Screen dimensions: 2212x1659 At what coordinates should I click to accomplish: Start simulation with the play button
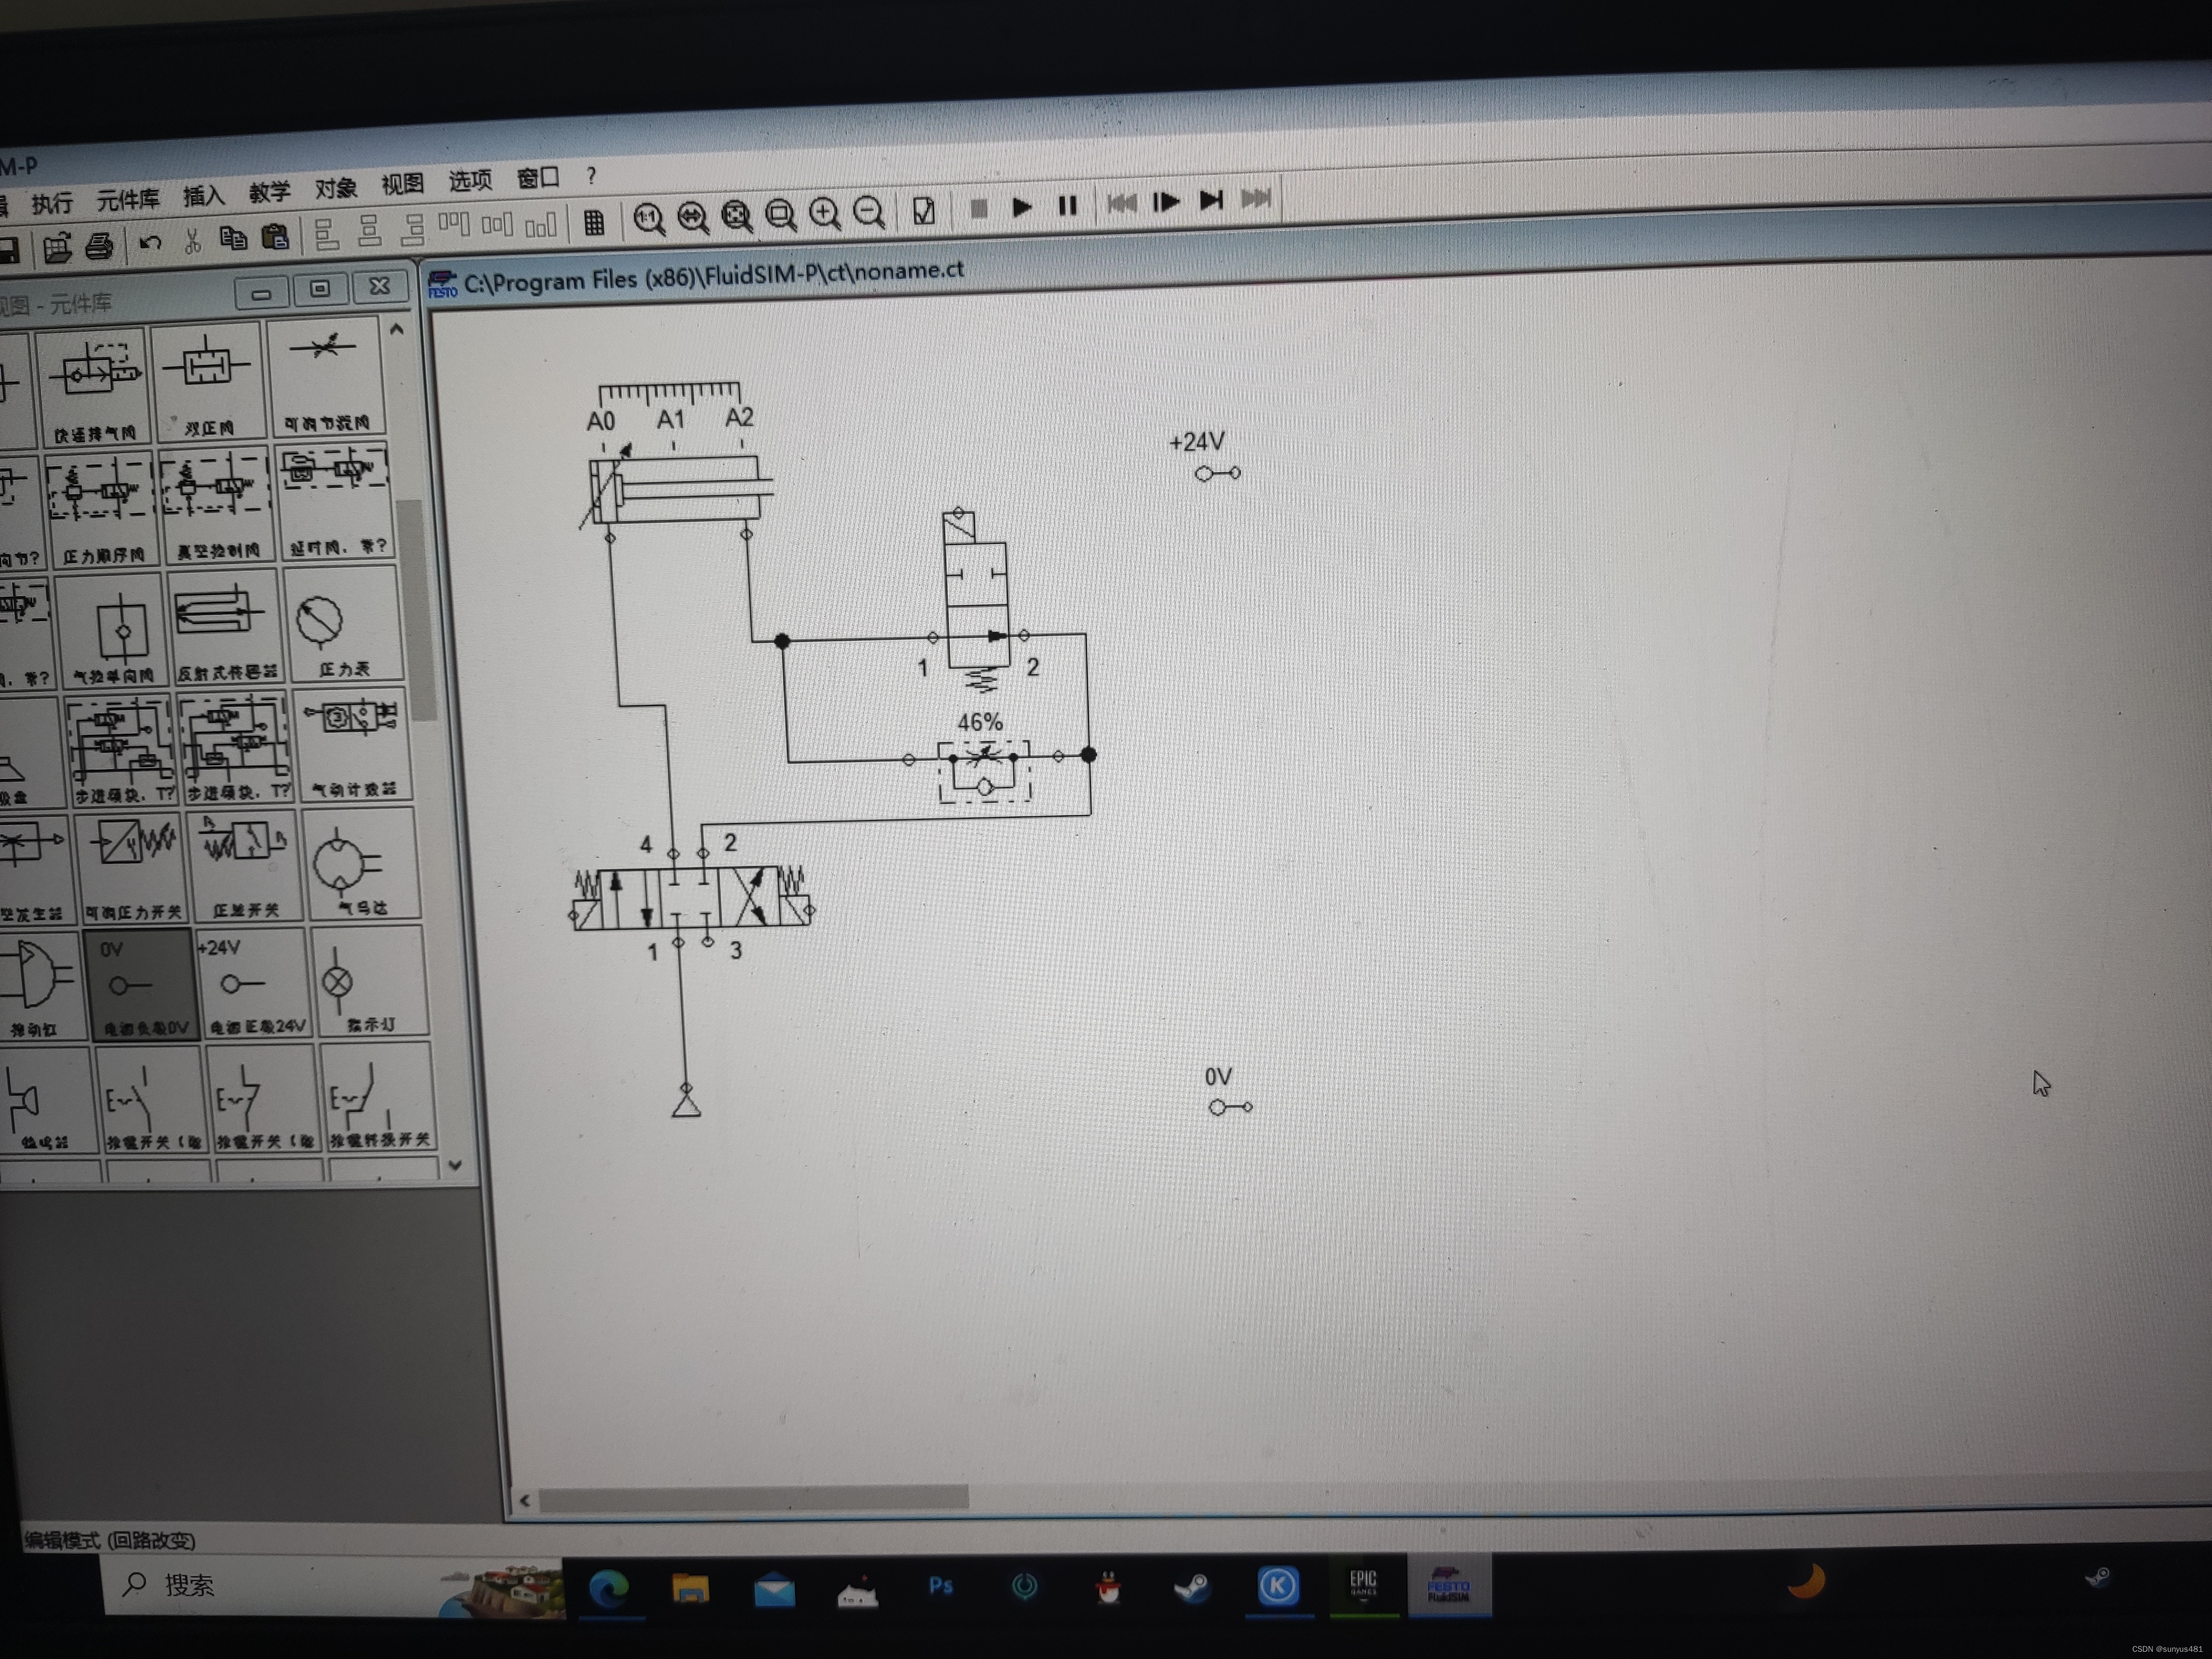click(1021, 207)
